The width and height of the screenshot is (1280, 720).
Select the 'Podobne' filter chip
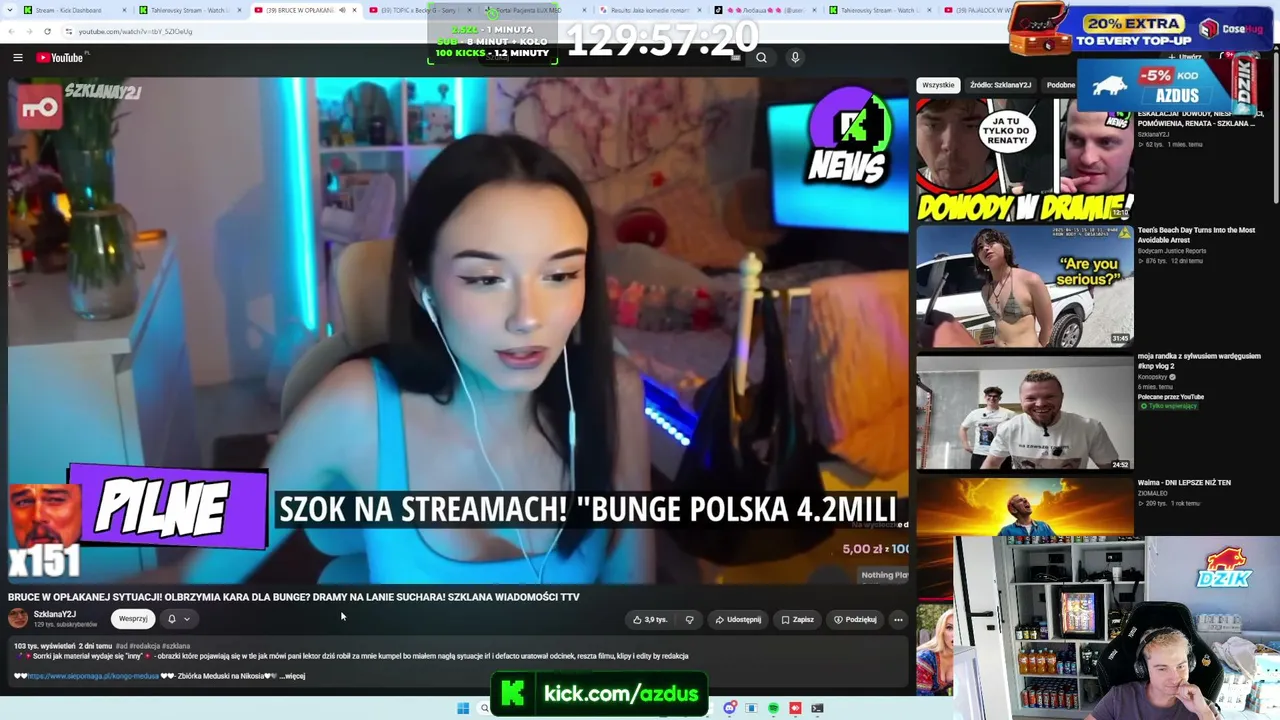coord(1061,85)
